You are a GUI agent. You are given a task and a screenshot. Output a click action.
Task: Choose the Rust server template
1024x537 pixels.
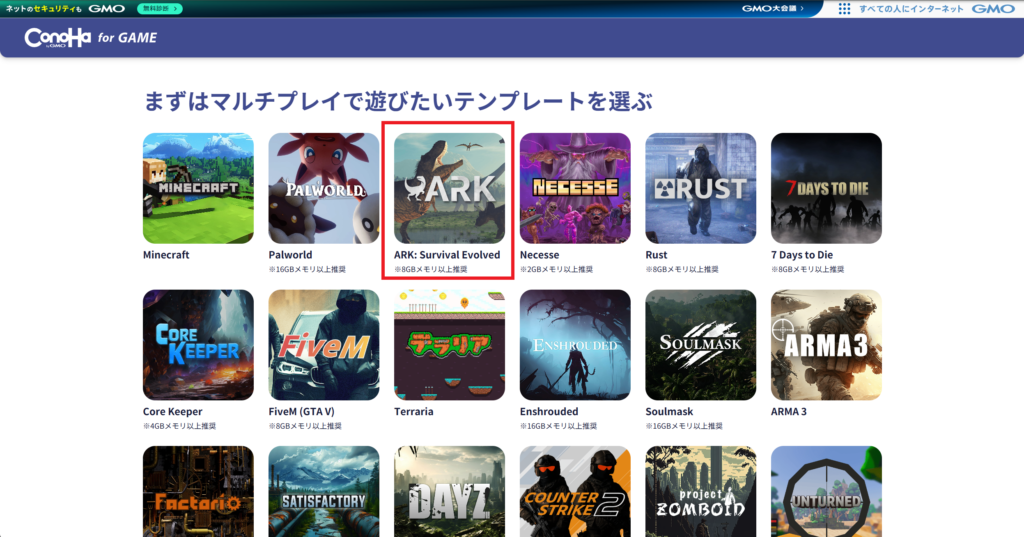pyautogui.click(x=700, y=188)
